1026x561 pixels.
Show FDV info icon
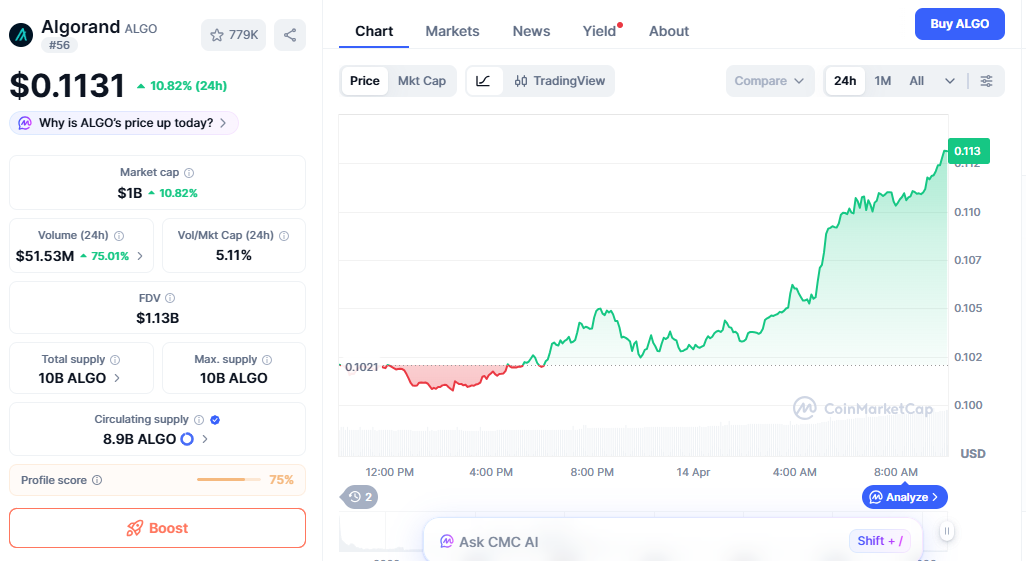(170, 298)
